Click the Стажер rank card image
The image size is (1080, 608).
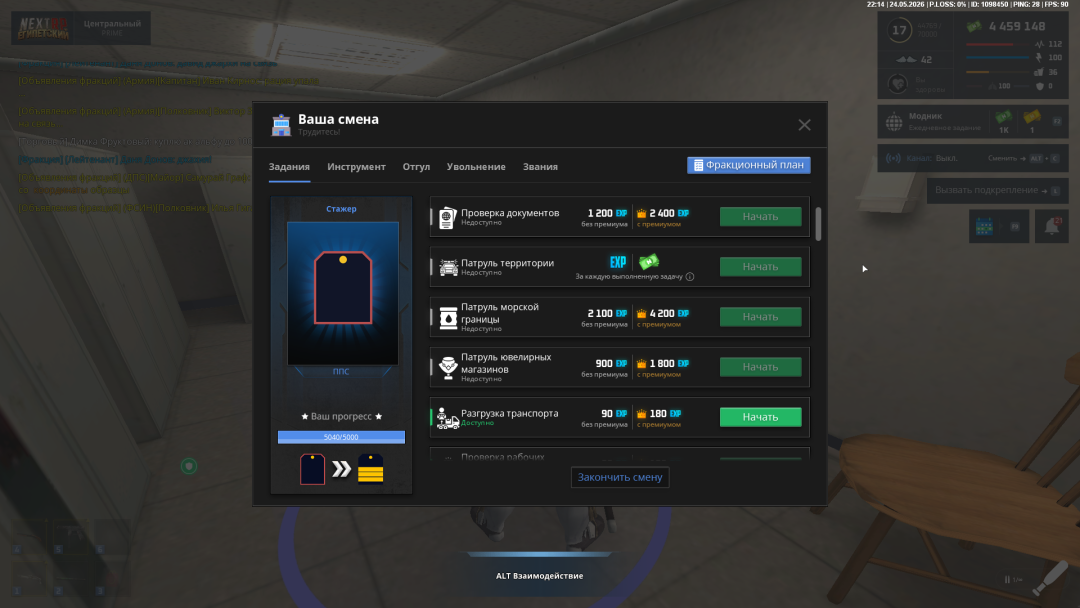point(342,293)
